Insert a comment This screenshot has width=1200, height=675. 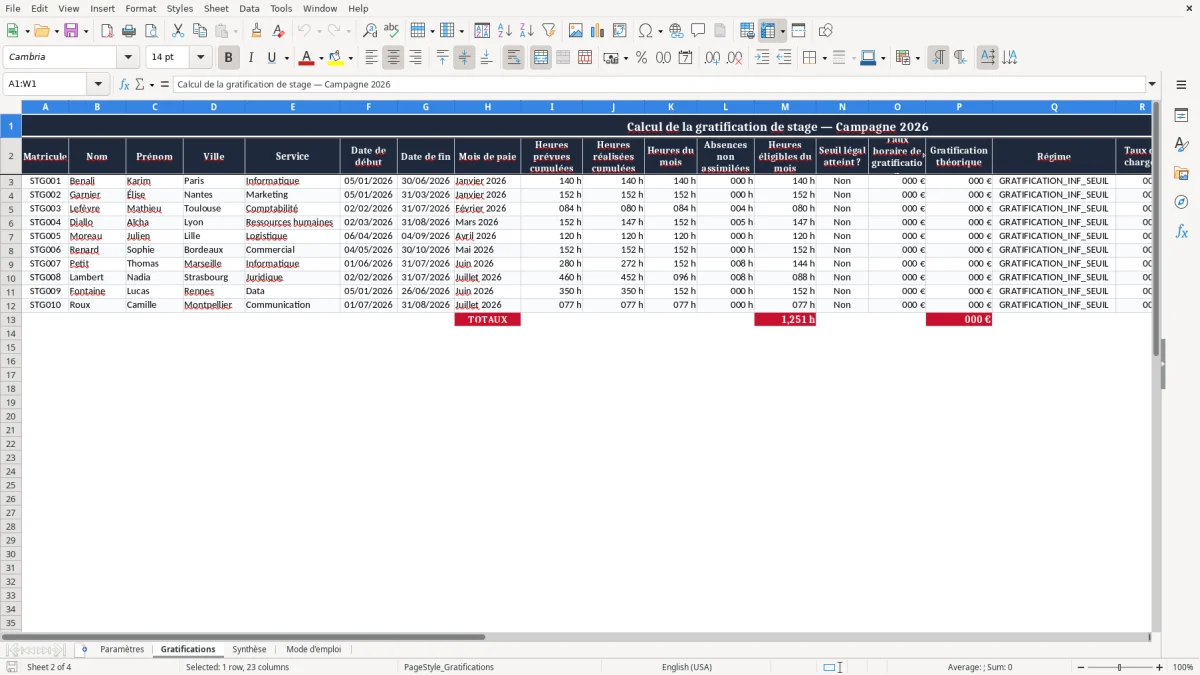coord(698,31)
